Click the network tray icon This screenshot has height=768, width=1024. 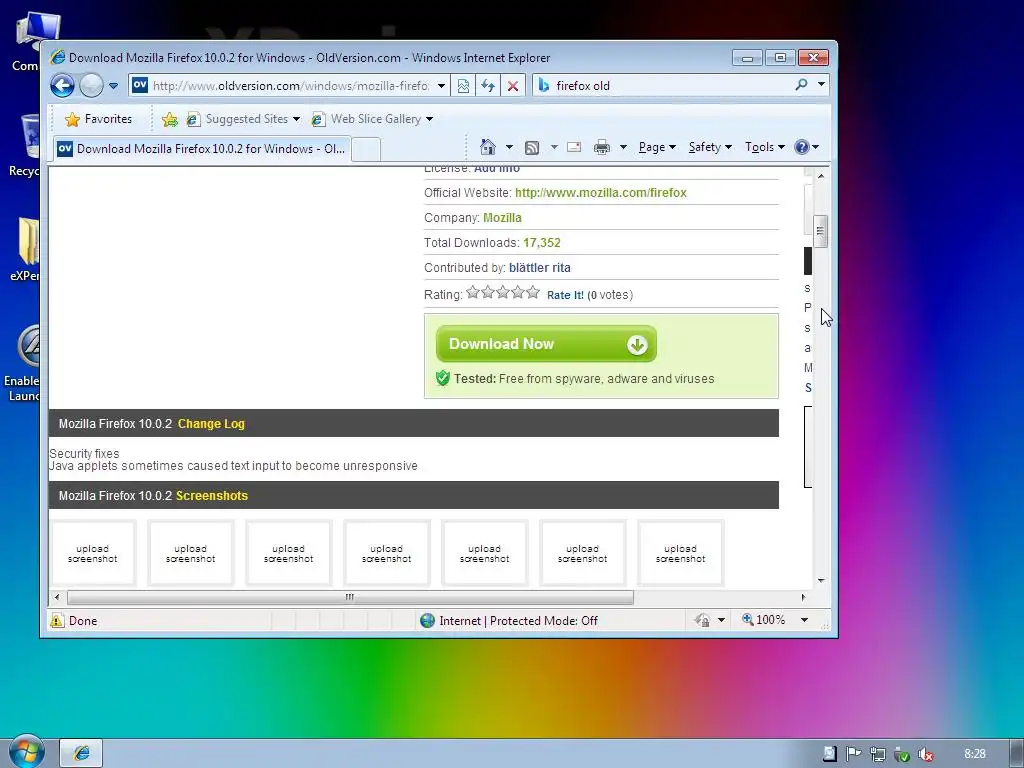pos(878,754)
